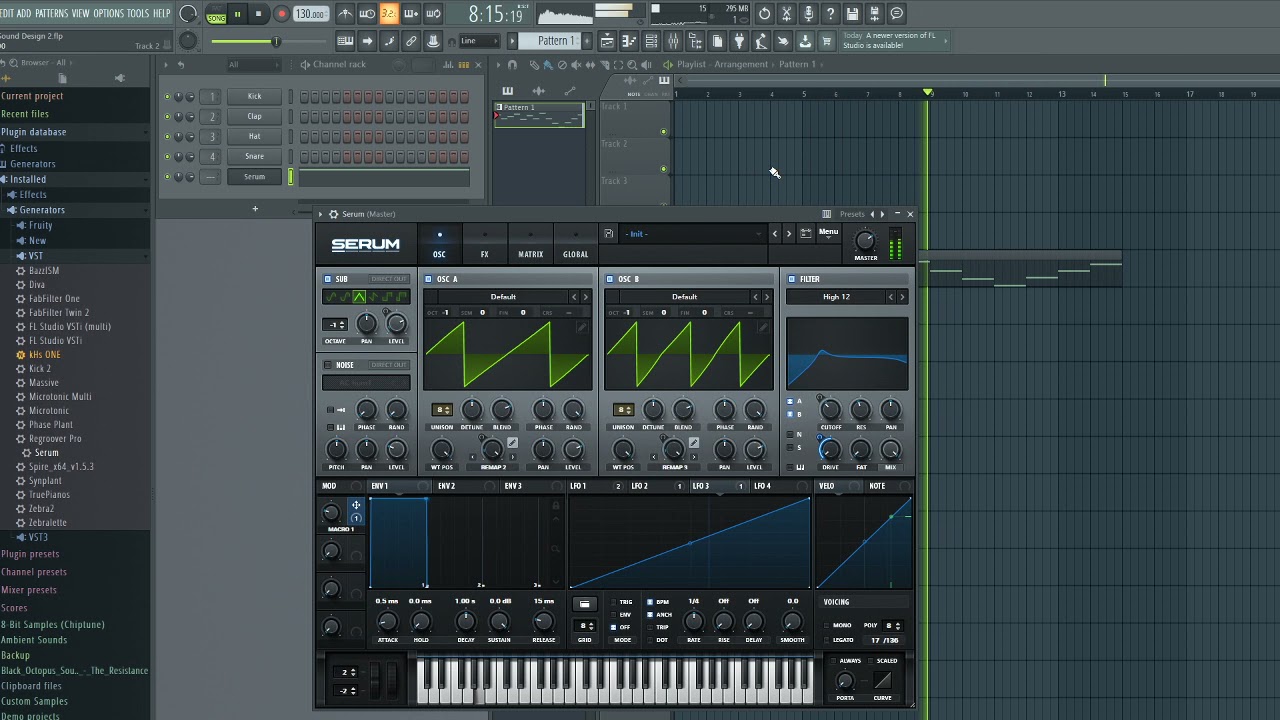The width and height of the screenshot is (1280, 720).
Task: Toggle filter routing for oscillator A
Action: point(790,402)
